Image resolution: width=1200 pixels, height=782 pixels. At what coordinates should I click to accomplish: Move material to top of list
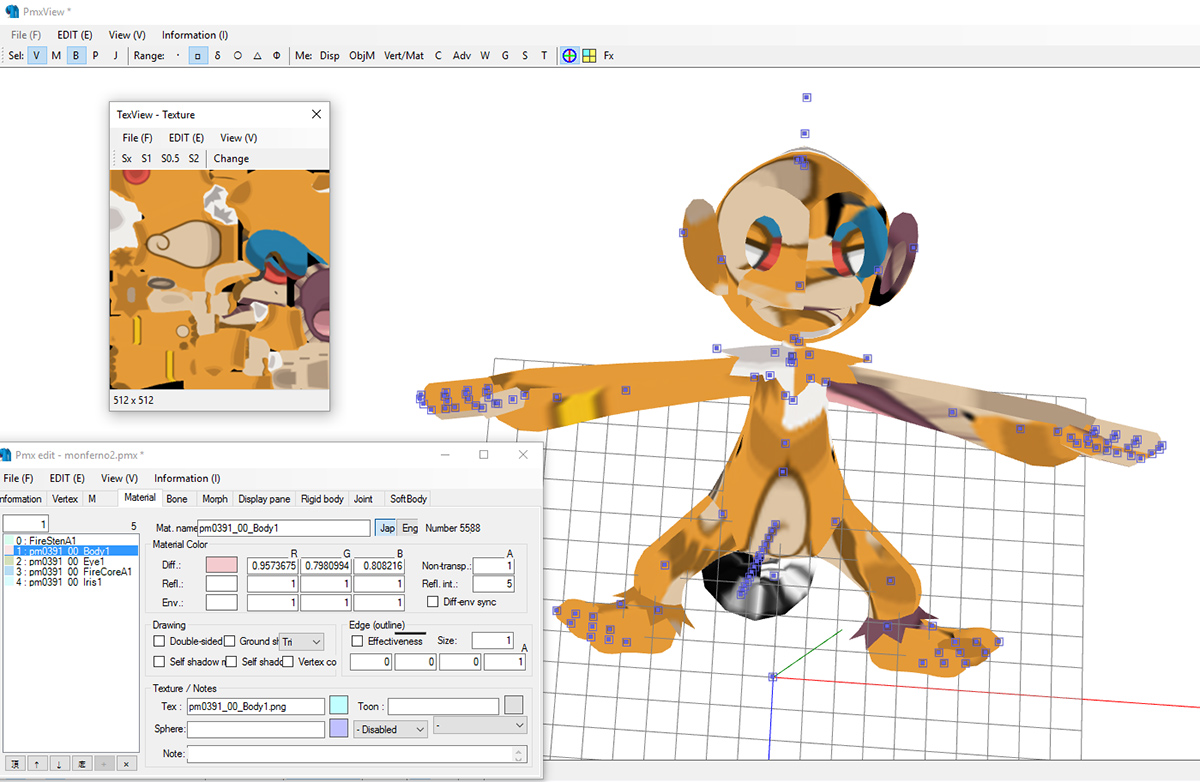point(14,763)
